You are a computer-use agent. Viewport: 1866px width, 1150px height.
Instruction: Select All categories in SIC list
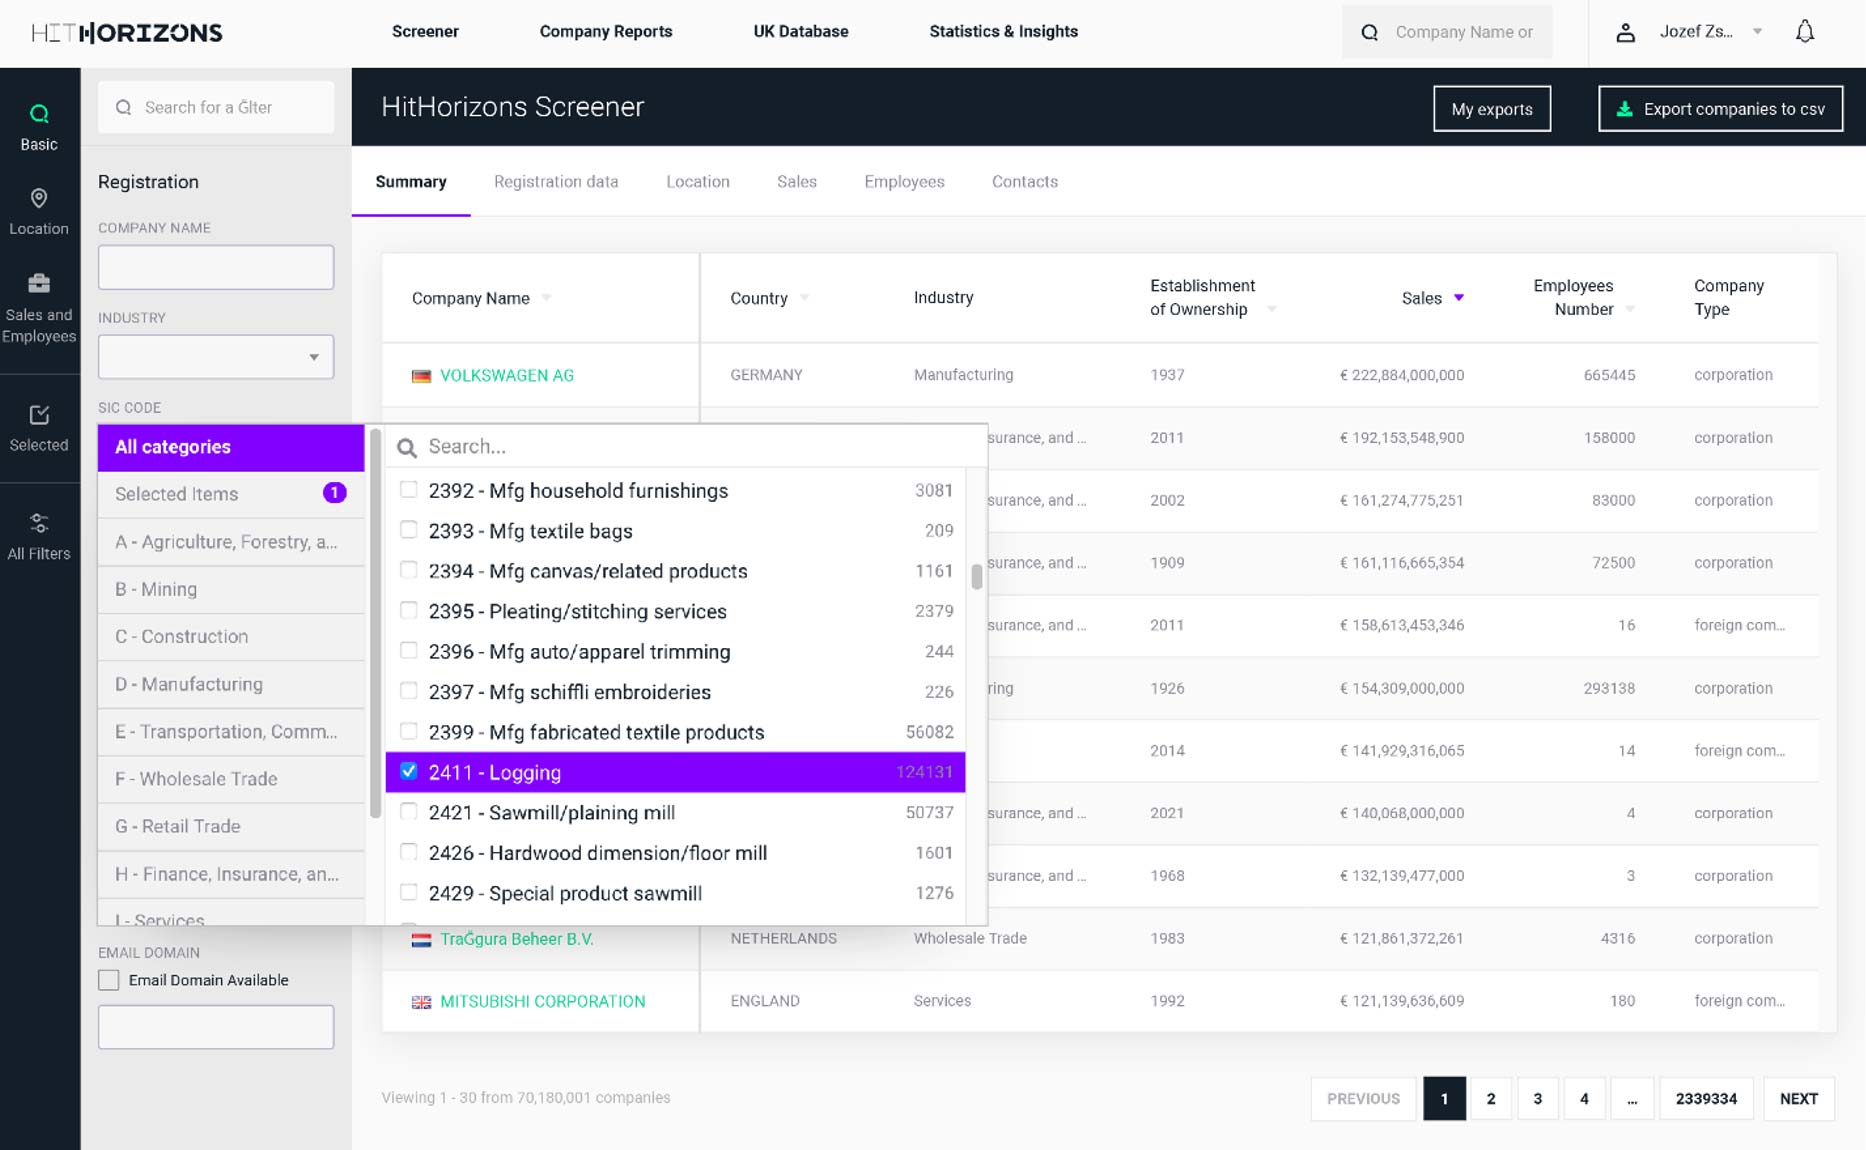pos(231,447)
